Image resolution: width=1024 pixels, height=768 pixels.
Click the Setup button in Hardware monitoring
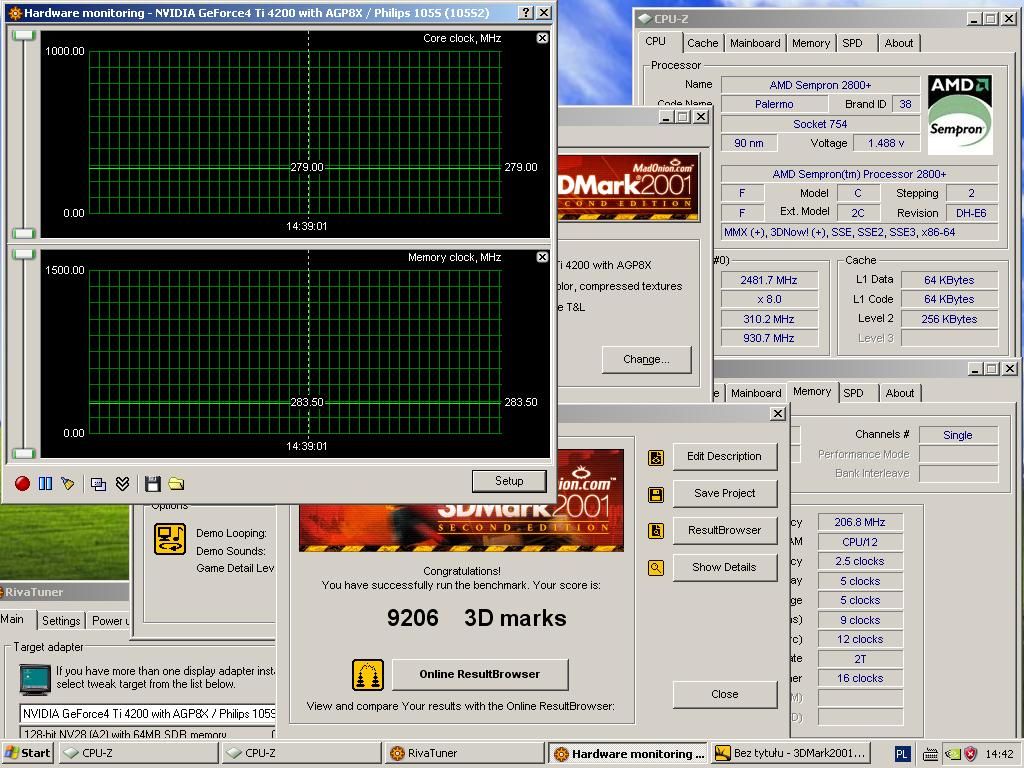[x=509, y=481]
